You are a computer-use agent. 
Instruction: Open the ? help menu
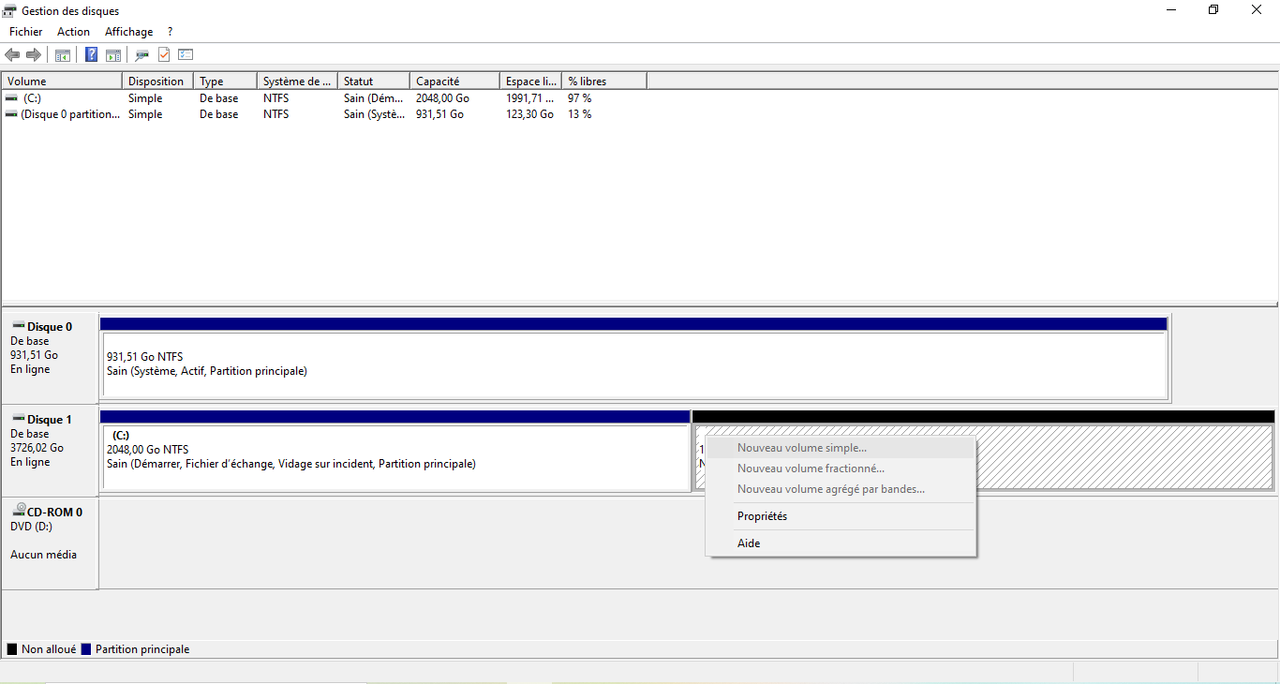click(x=171, y=32)
